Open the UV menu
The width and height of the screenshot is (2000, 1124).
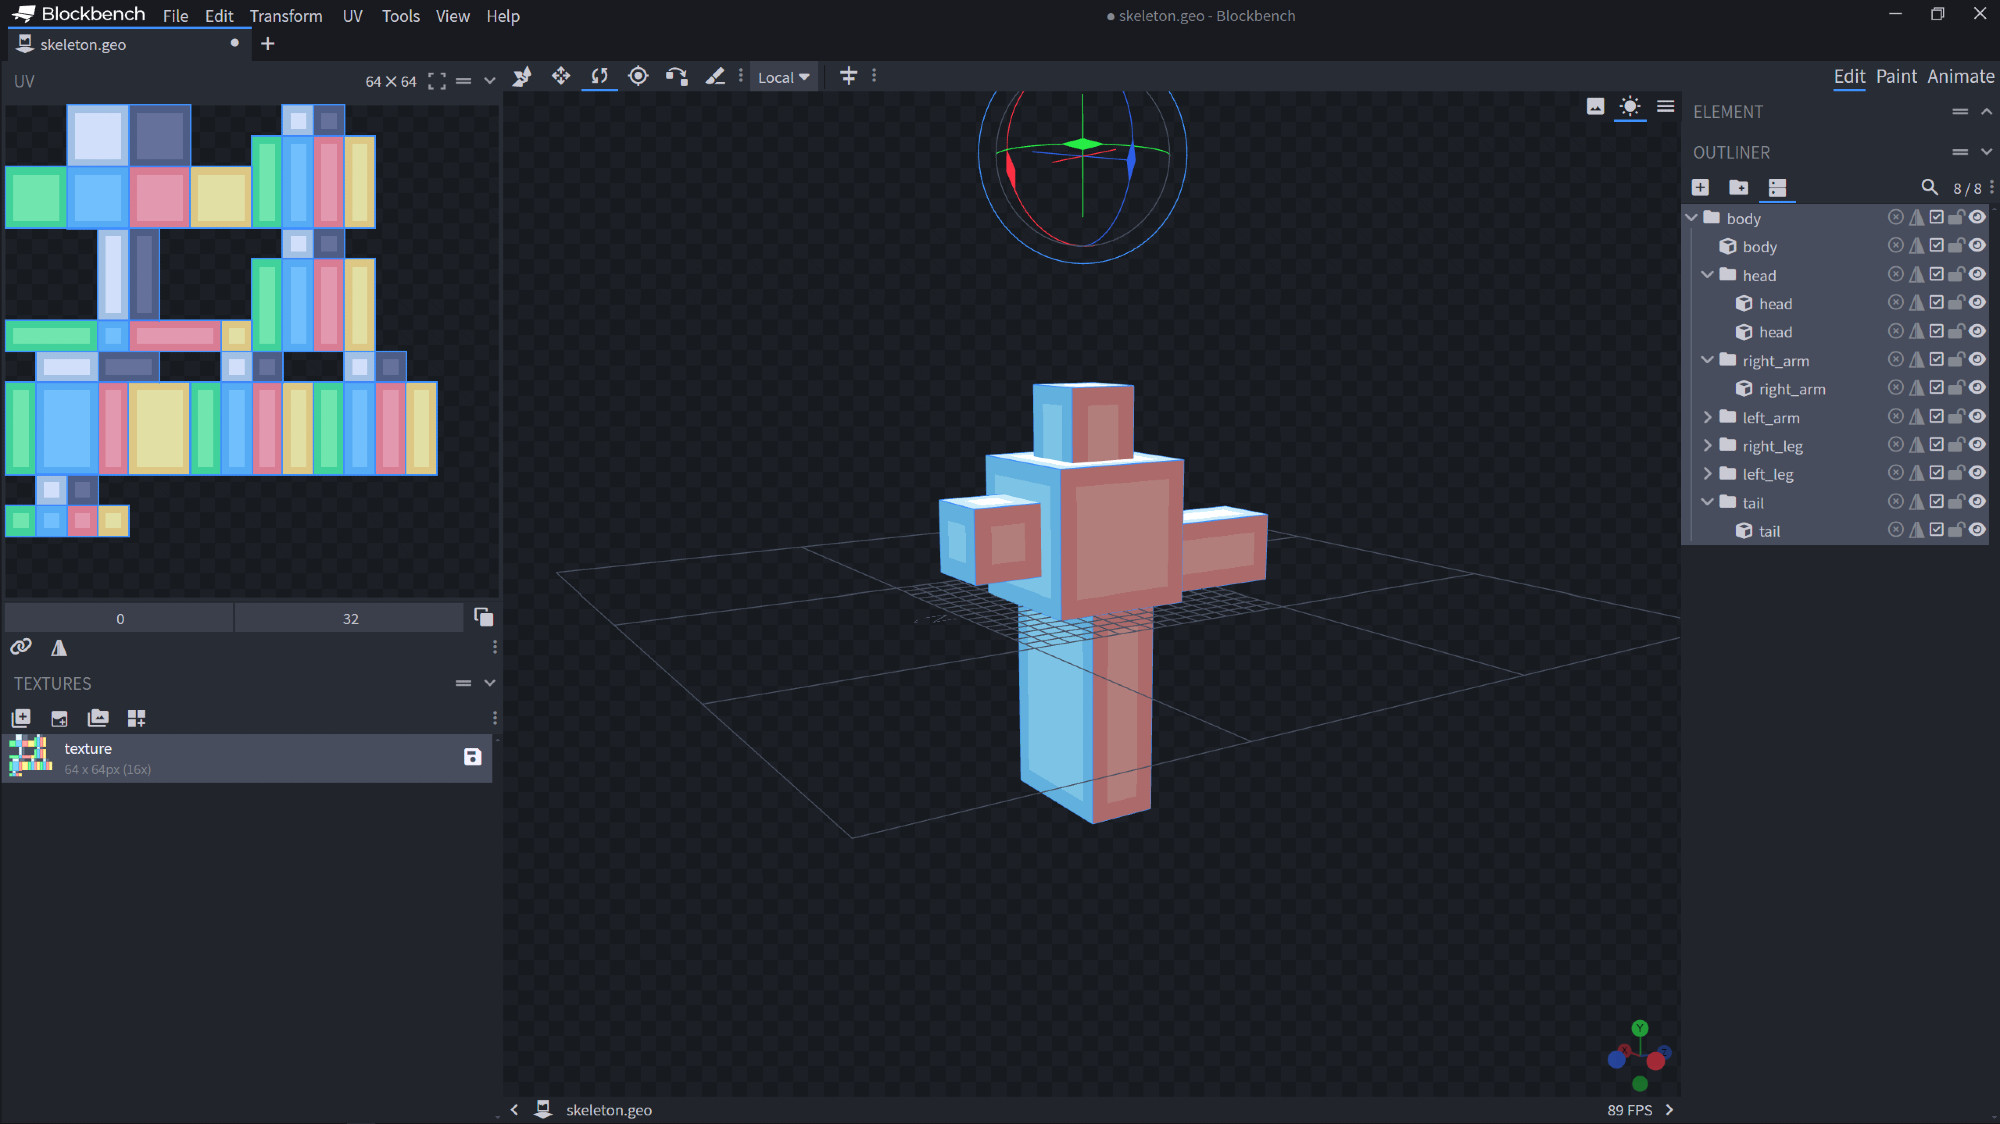pos(352,16)
